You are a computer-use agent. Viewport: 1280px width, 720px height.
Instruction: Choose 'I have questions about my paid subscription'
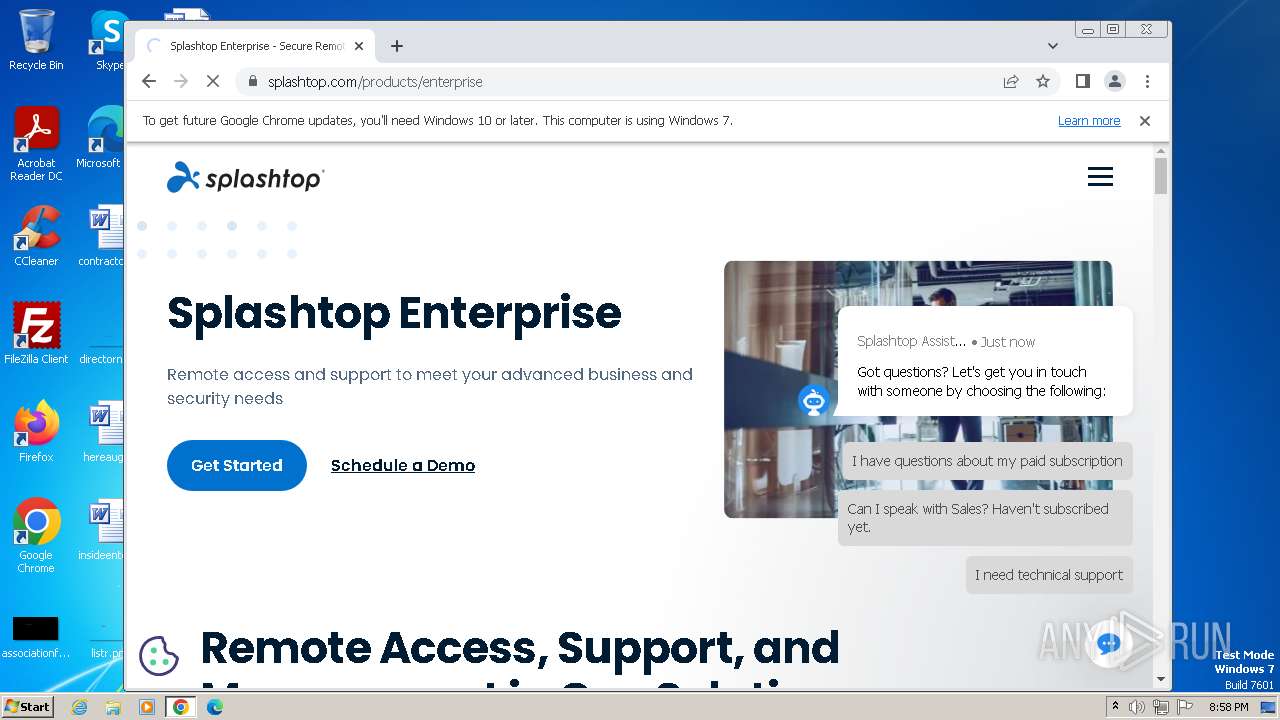[987, 461]
